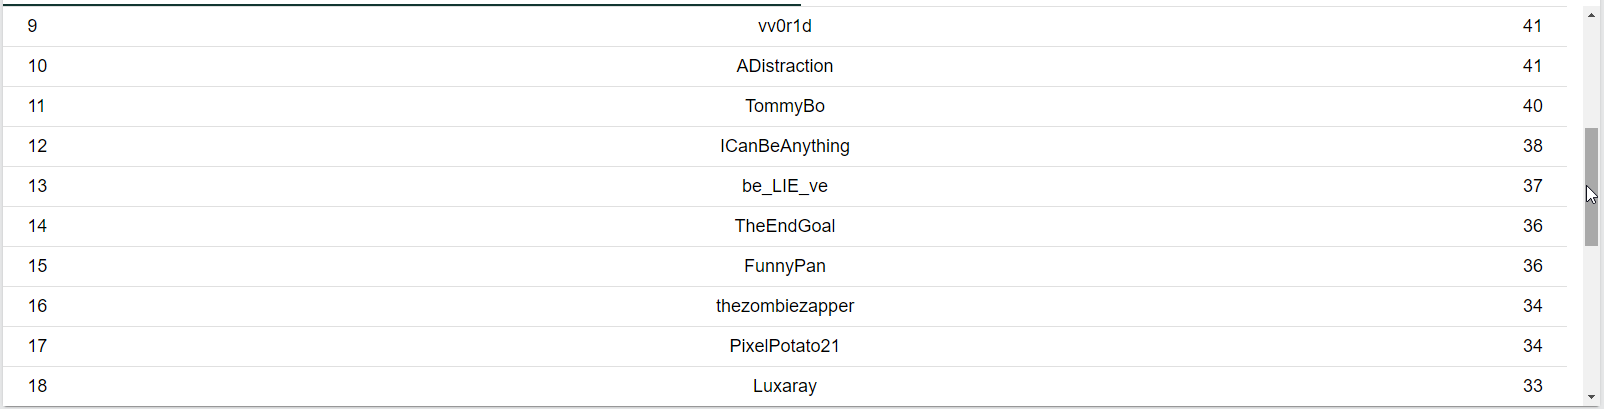Screen dimensions: 1604x409
Task: Choose thezombiezapper from the list
Action: 785,306
